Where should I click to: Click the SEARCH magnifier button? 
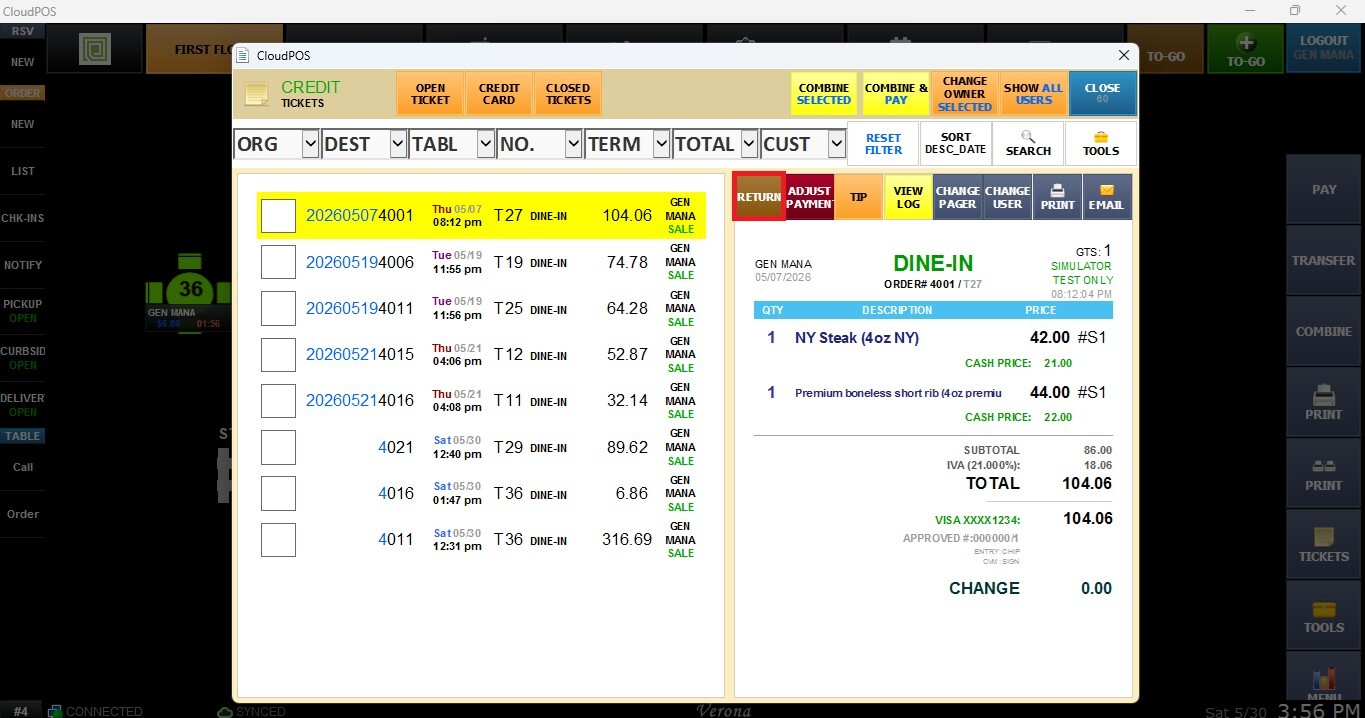pyautogui.click(x=1028, y=144)
